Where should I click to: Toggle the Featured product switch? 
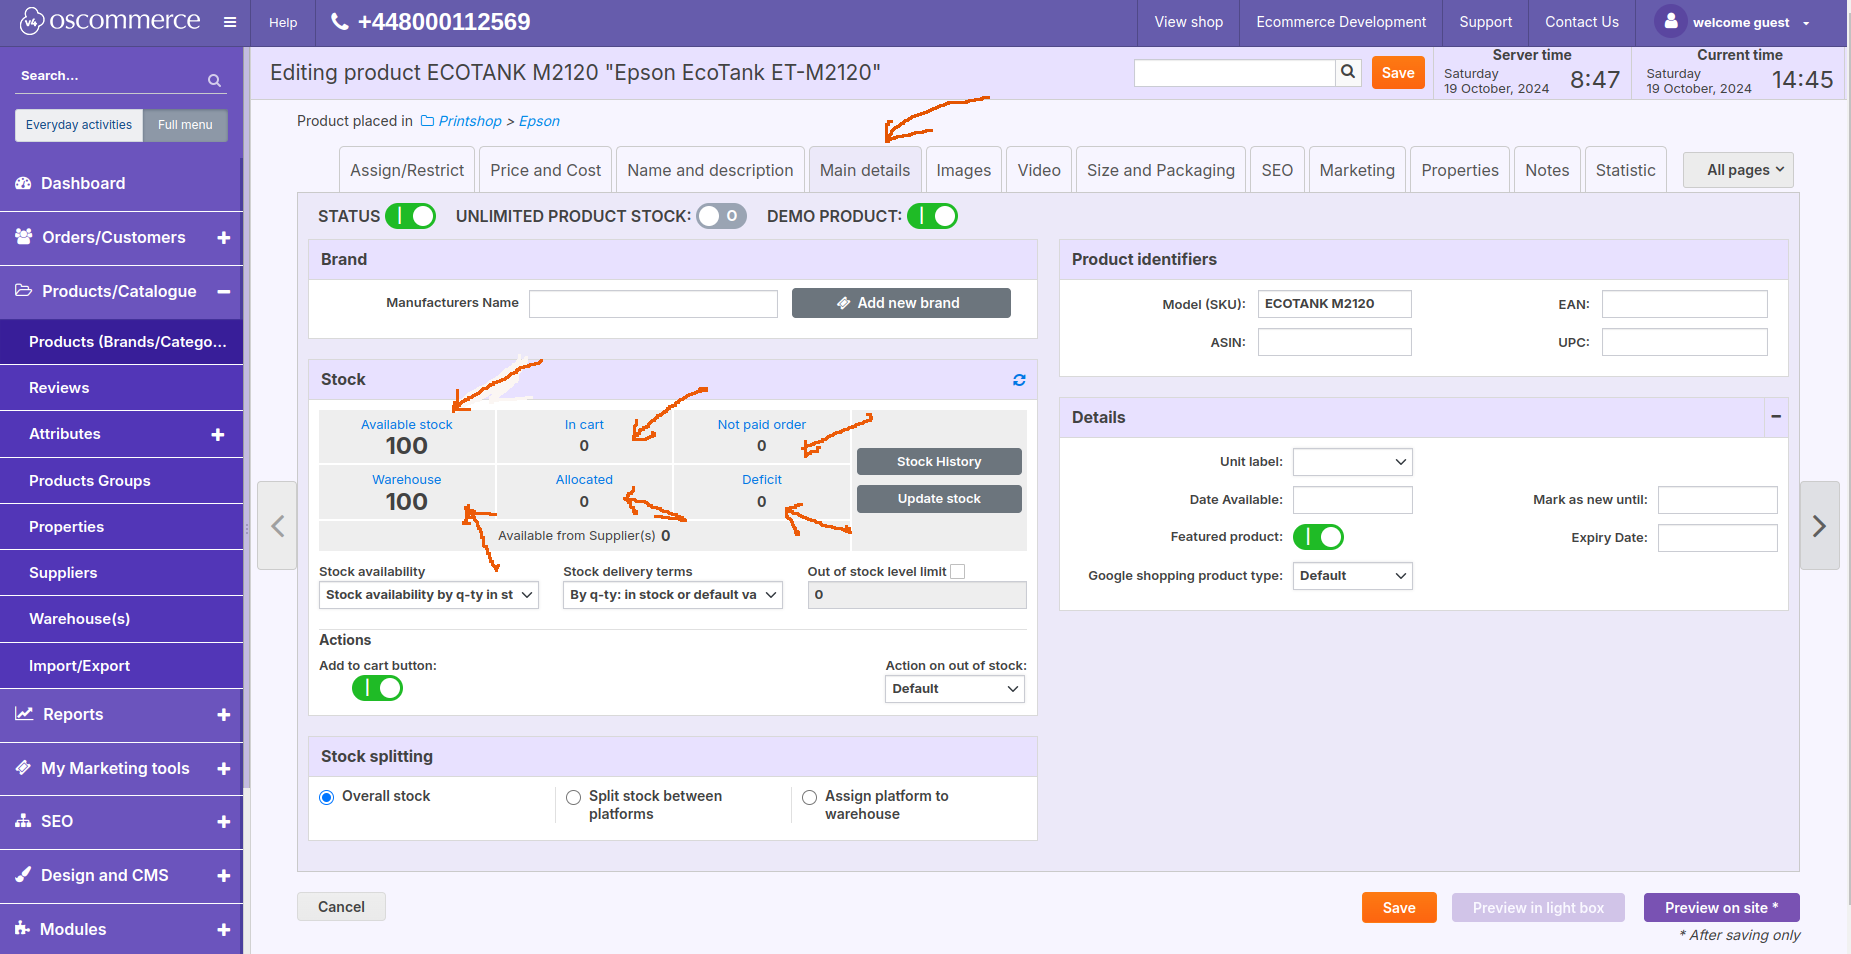click(x=1318, y=537)
